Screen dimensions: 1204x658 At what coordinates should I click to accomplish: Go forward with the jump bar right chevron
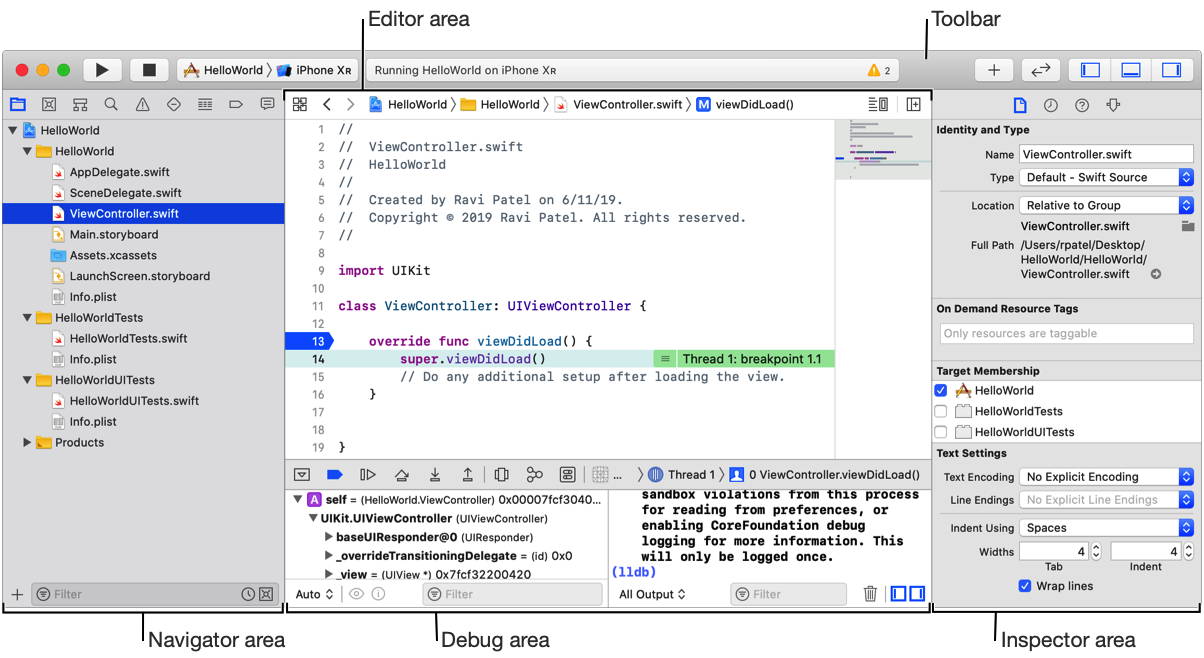point(350,104)
